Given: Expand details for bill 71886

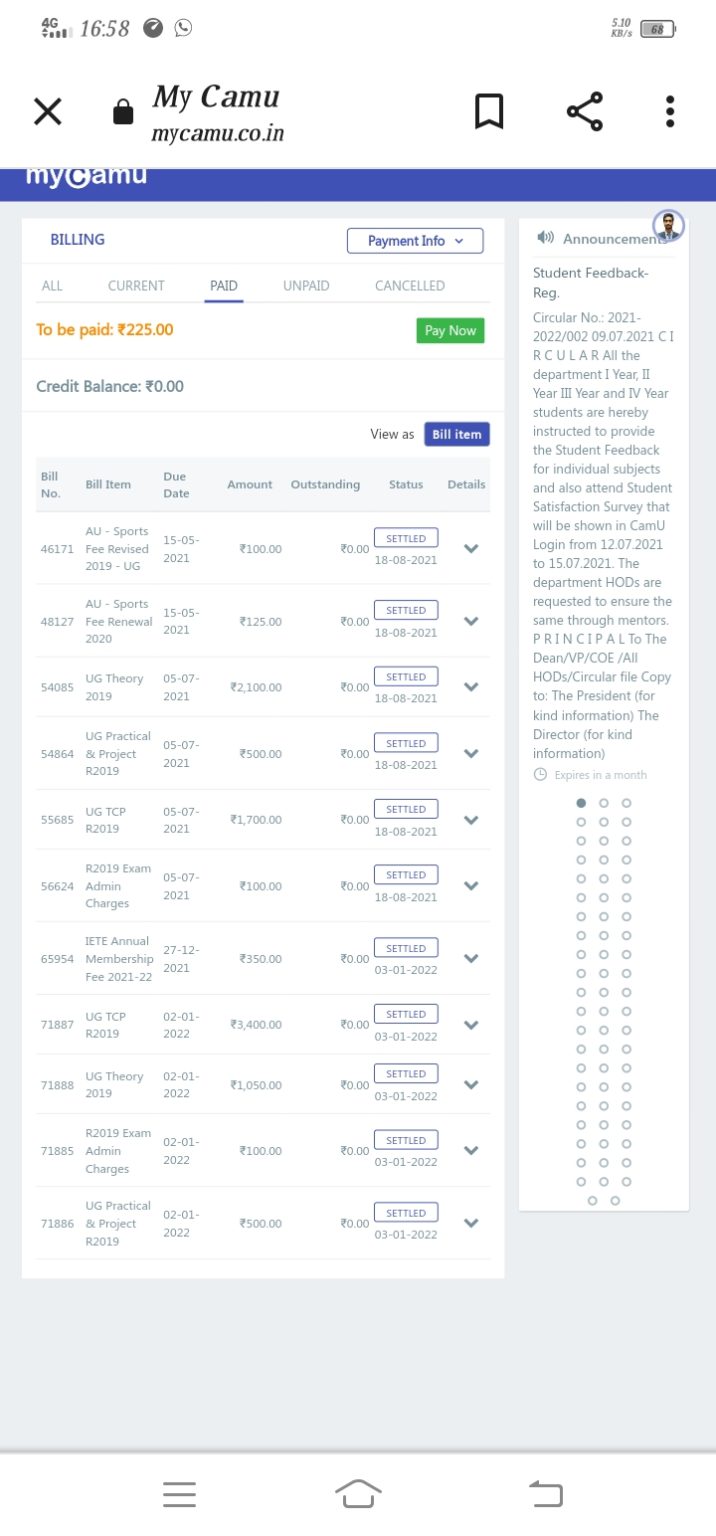Looking at the screenshot, I should coord(472,1223).
